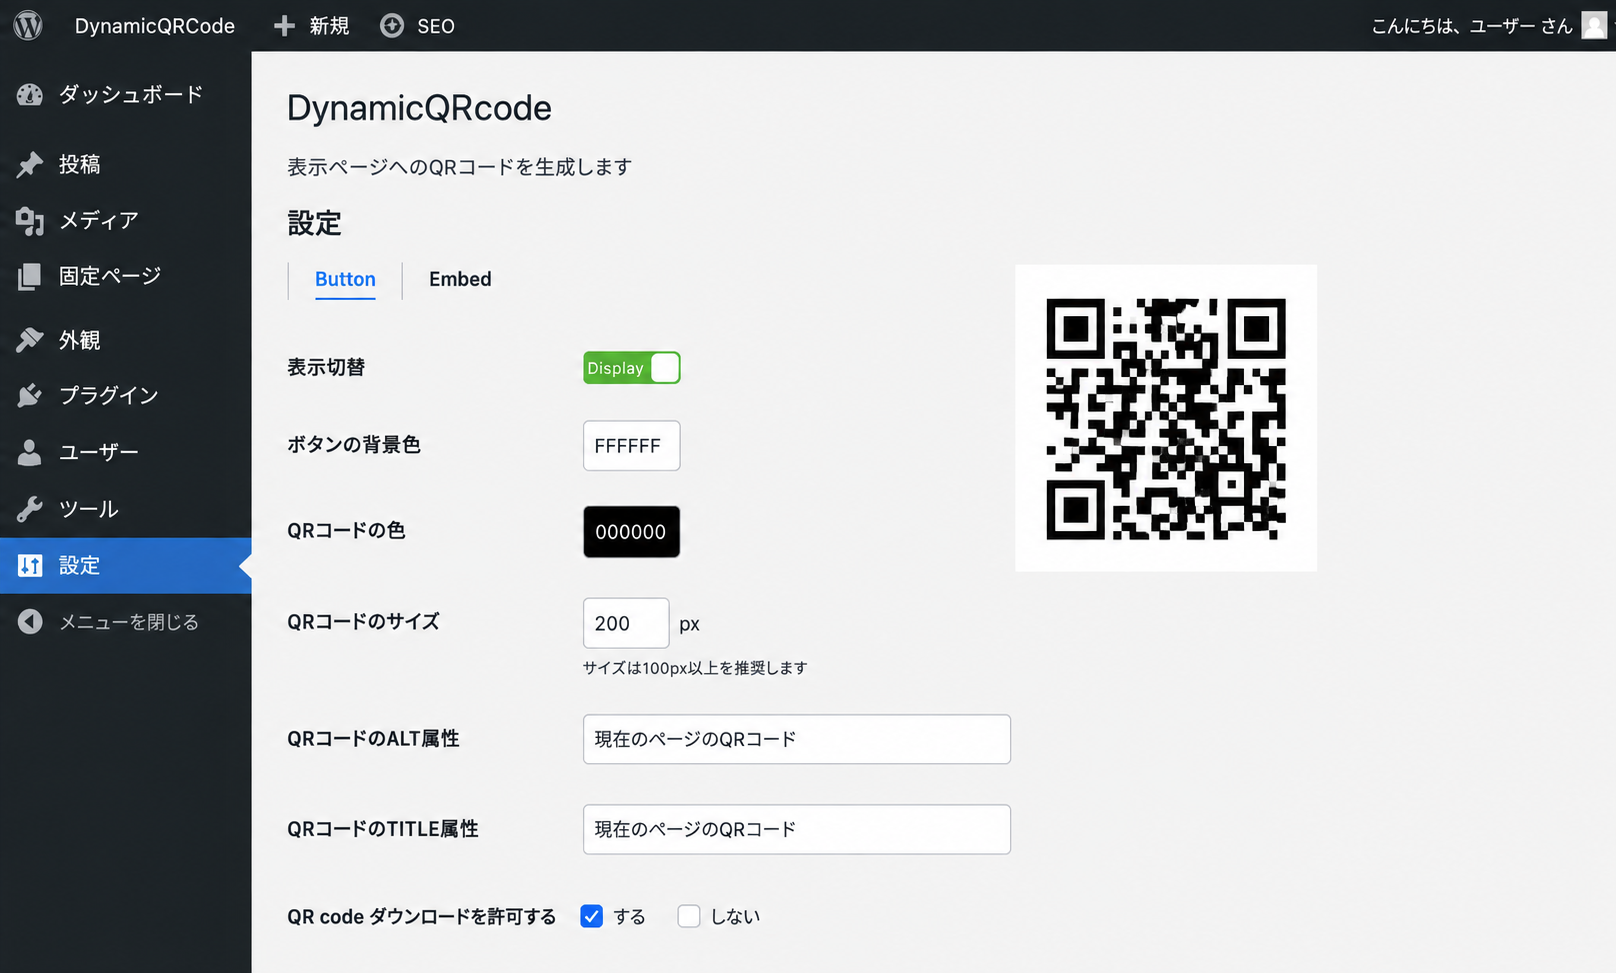Switch to the Embed tab

[460, 279]
